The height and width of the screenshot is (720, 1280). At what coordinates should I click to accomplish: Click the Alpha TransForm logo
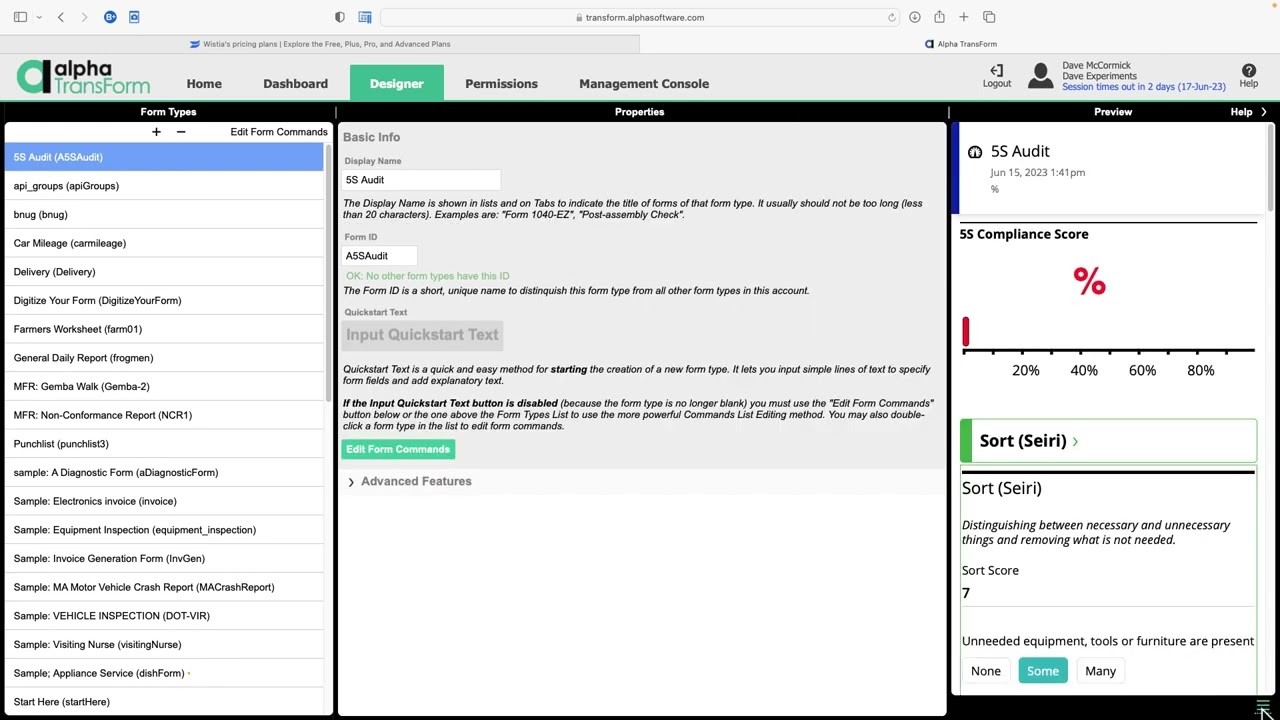(84, 77)
